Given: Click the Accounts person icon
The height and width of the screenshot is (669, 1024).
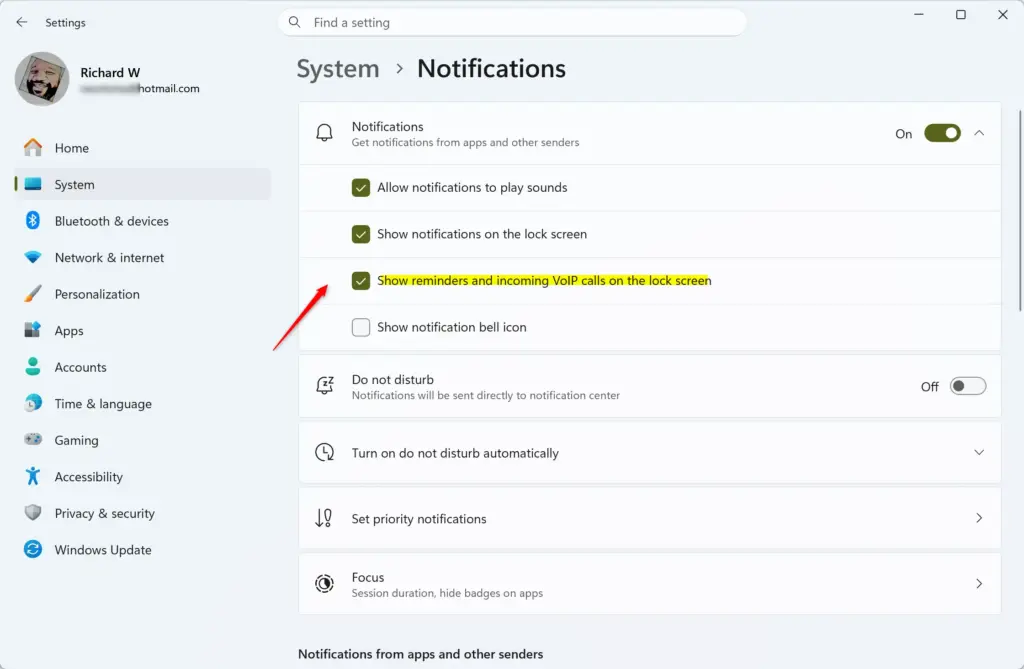Looking at the screenshot, I should click(x=33, y=367).
